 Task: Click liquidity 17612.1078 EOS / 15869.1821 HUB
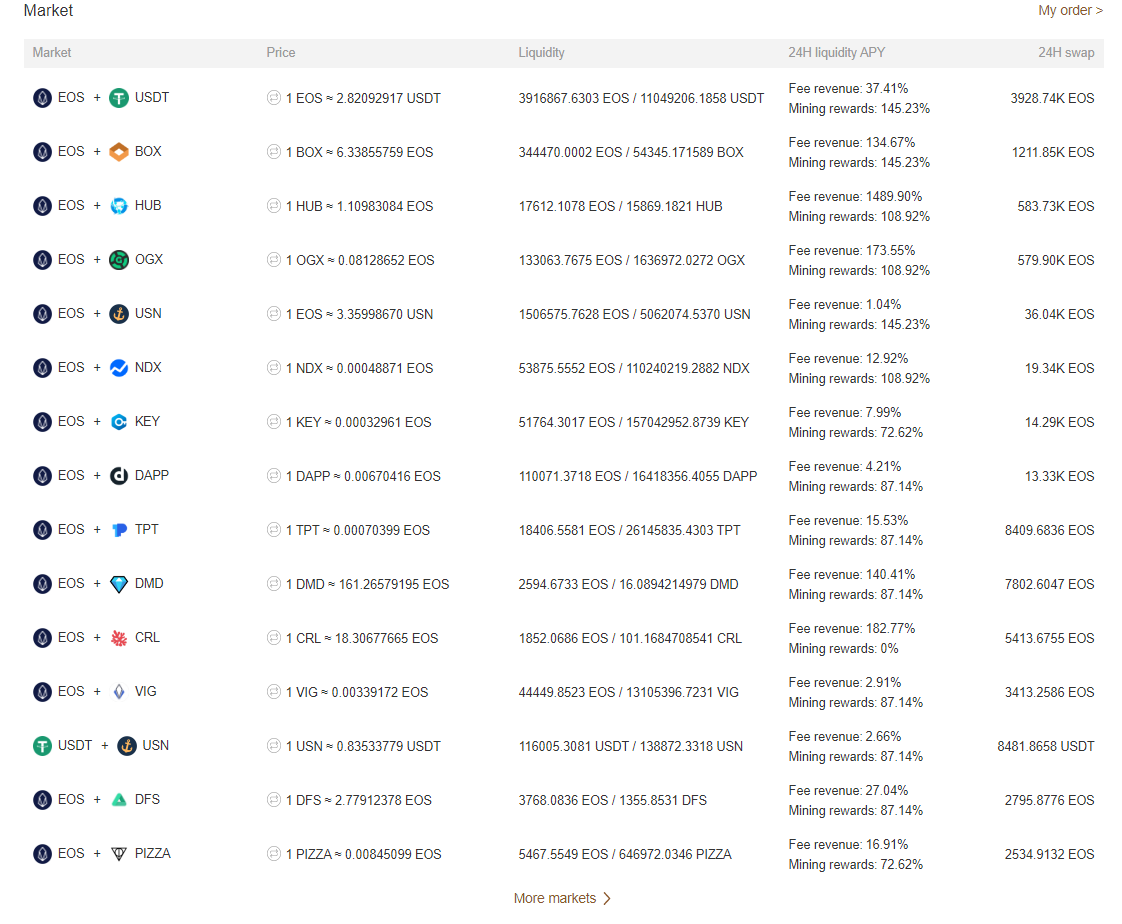pos(620,206)
